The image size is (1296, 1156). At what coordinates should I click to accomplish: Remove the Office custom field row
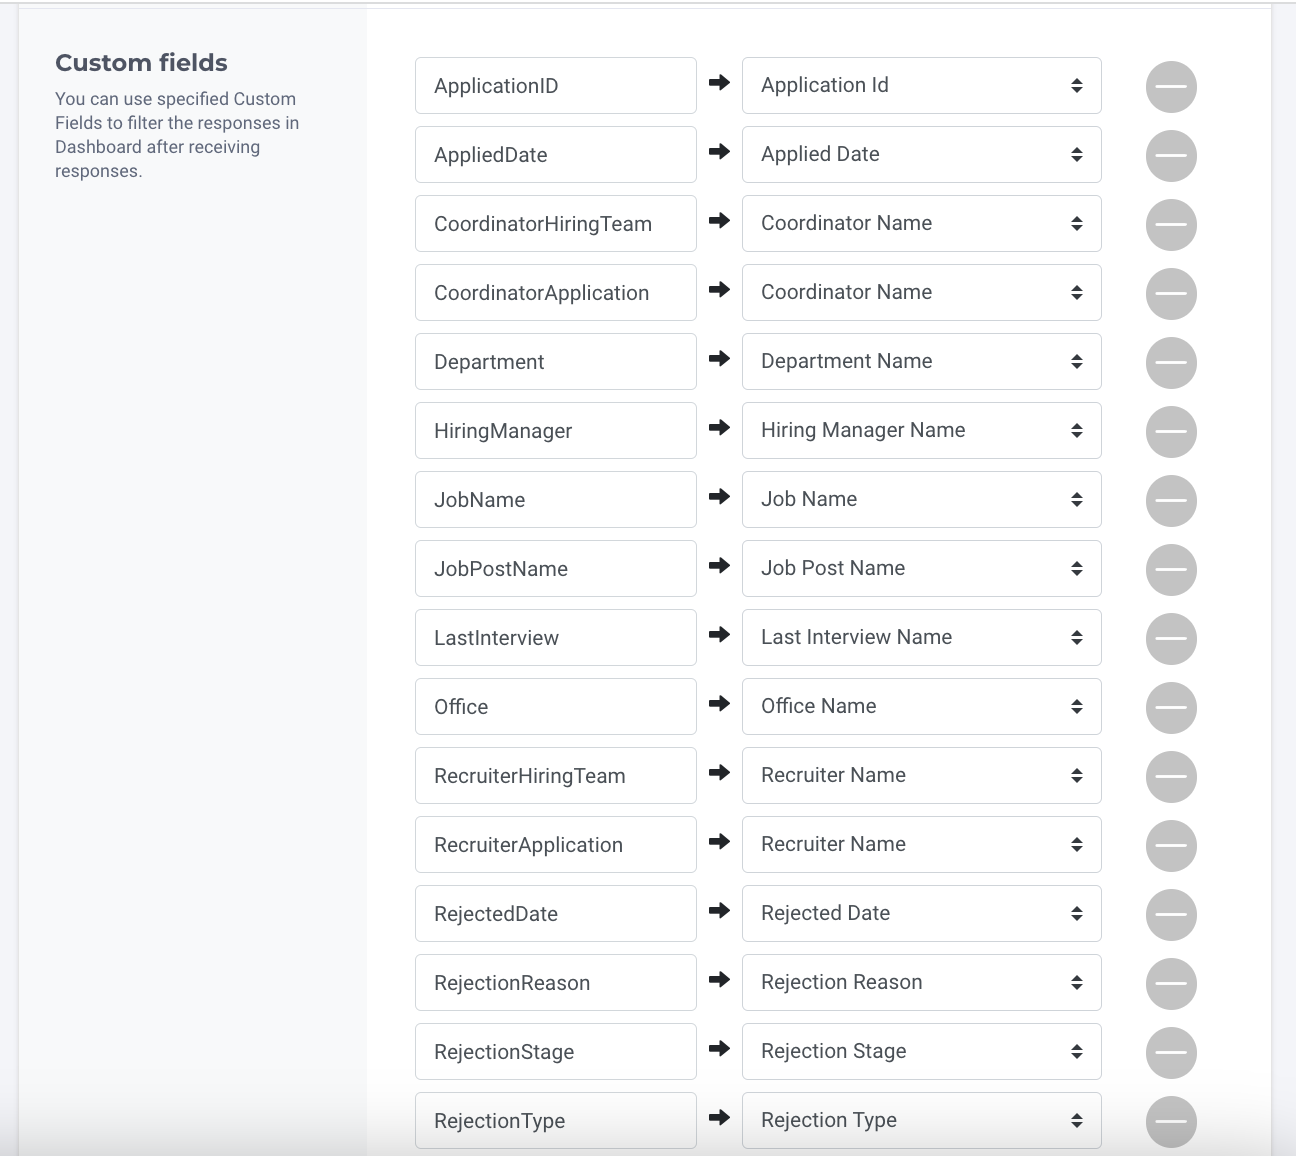[x=1171, y=708]
